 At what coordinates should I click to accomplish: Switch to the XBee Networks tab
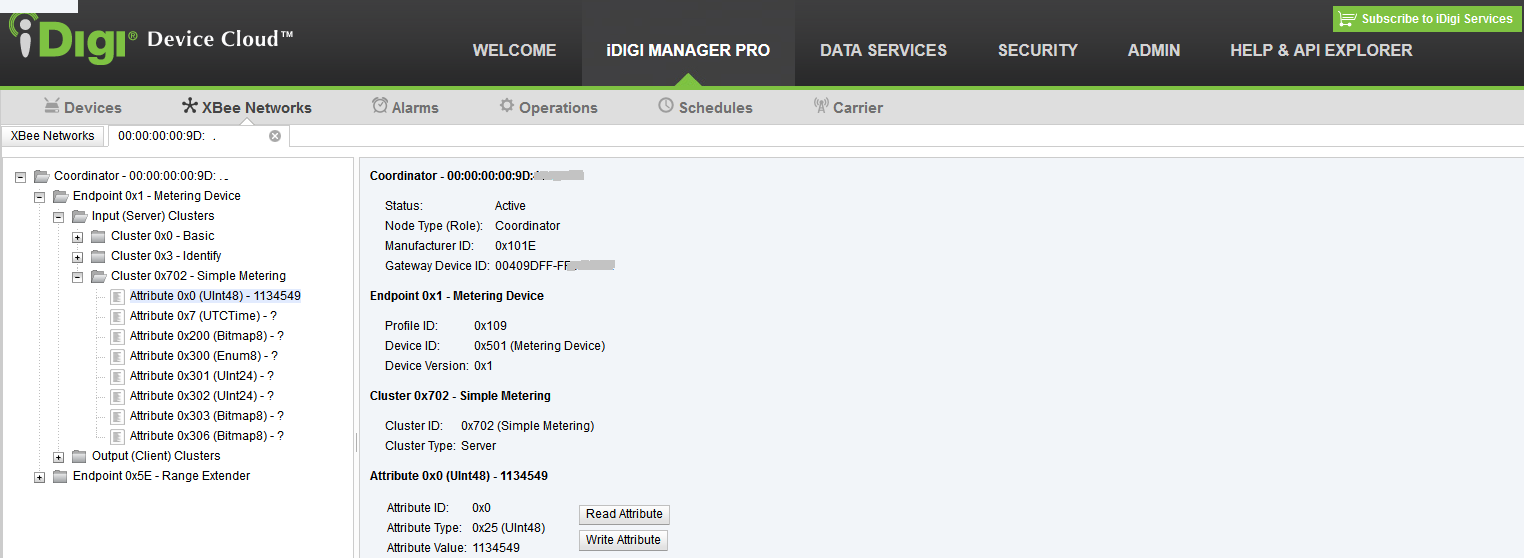53,136
